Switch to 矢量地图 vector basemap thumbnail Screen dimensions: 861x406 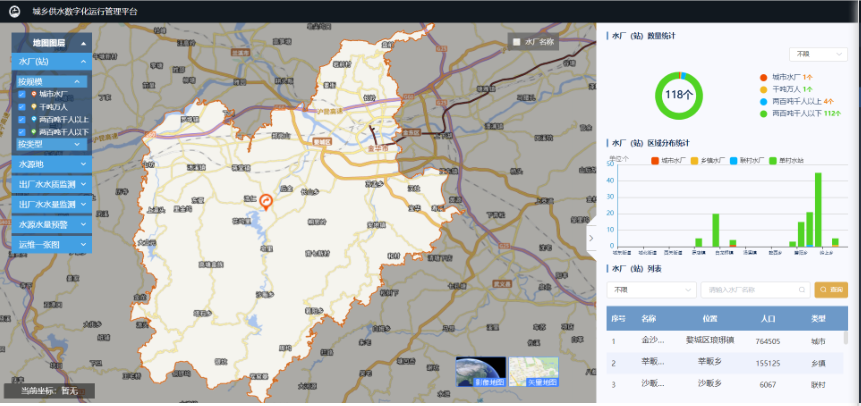533,372
